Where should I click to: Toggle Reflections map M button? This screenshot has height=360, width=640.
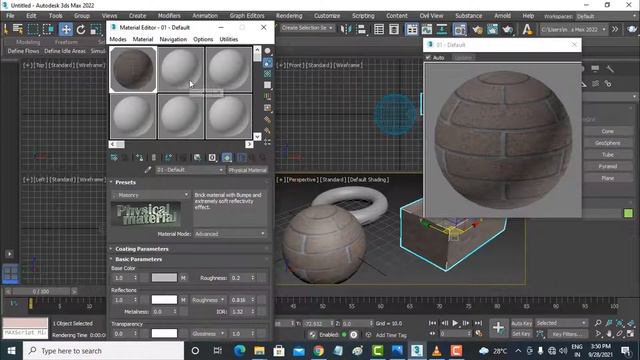tap(183, 300)
